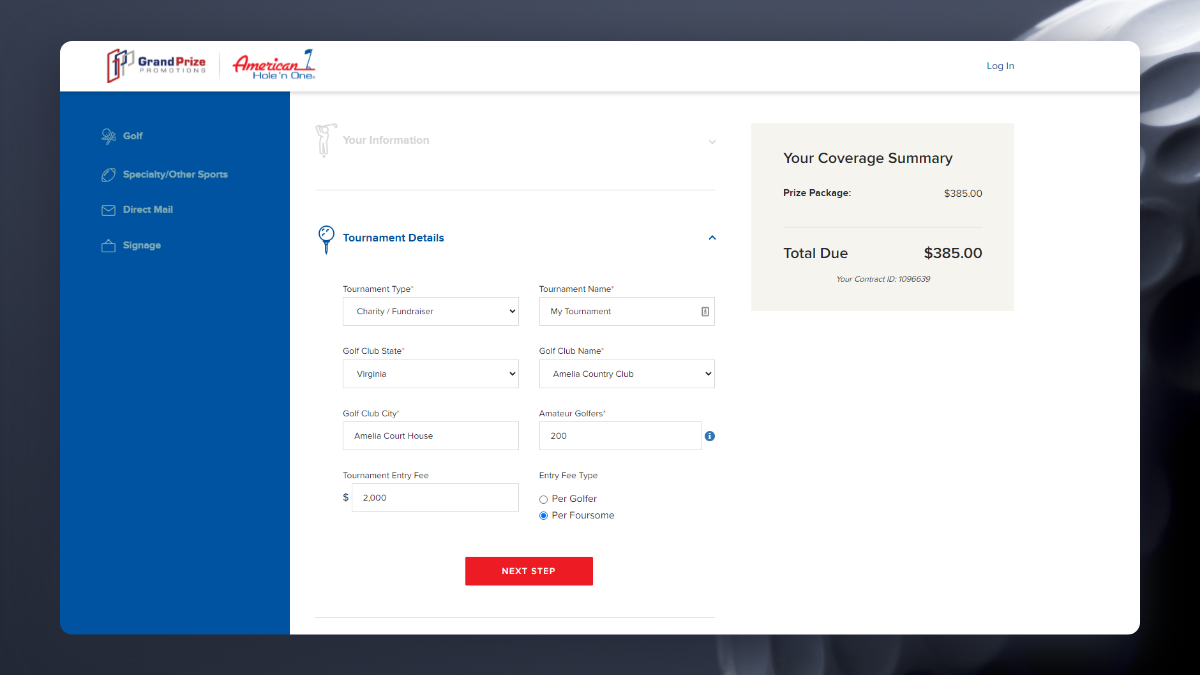Focus the Tournament Name input field

click(x=627, y=311)
